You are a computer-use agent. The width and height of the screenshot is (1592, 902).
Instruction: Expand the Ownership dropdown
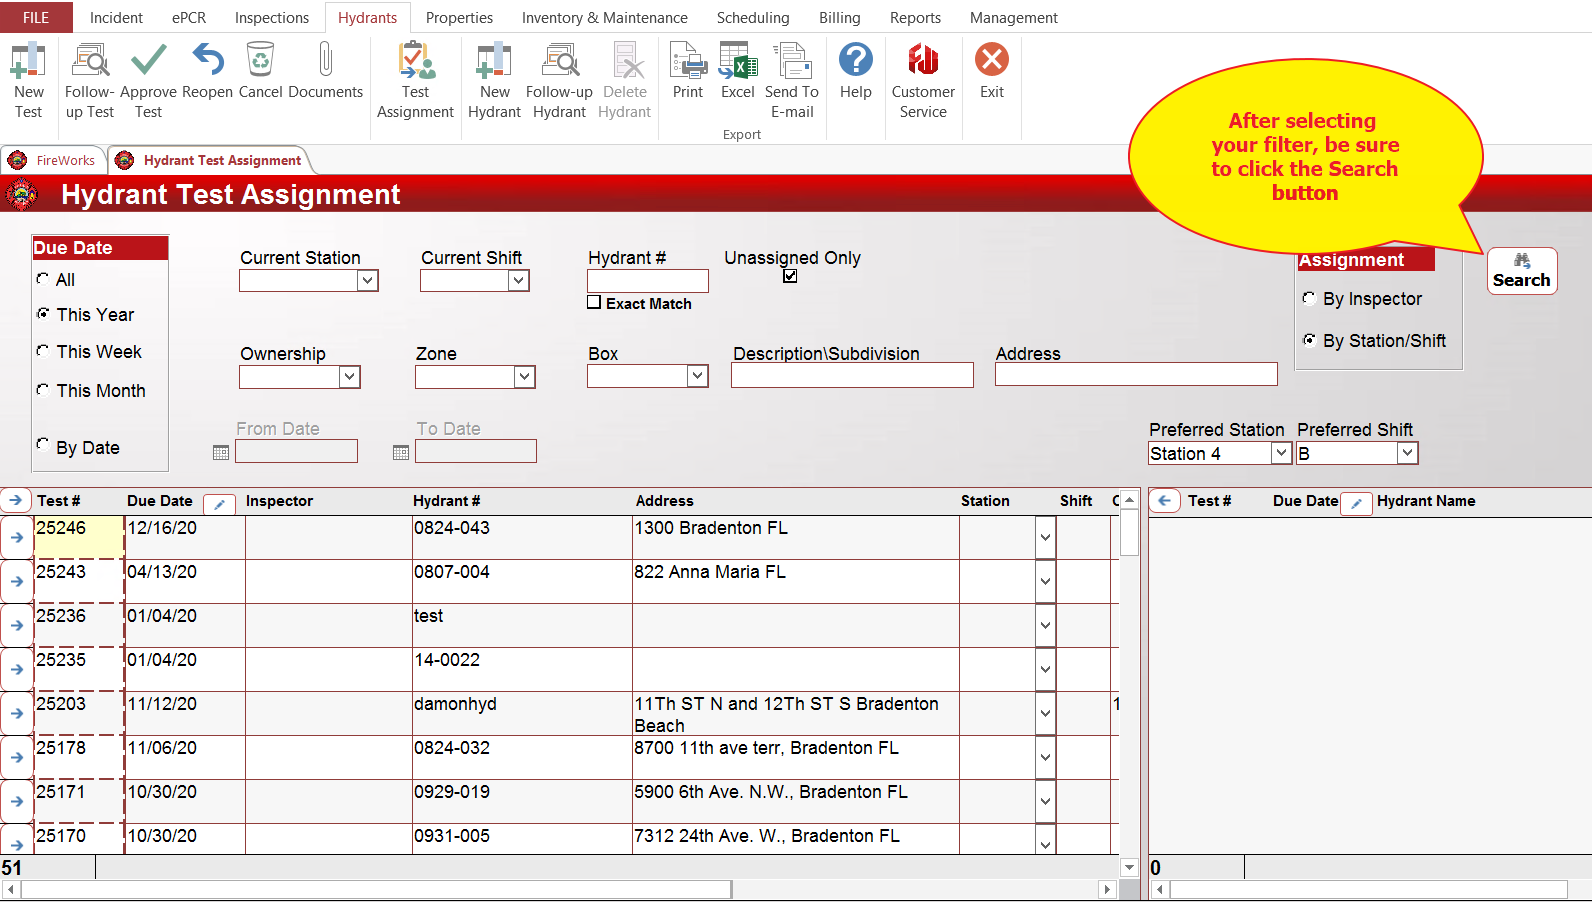[x=349, y=377]
